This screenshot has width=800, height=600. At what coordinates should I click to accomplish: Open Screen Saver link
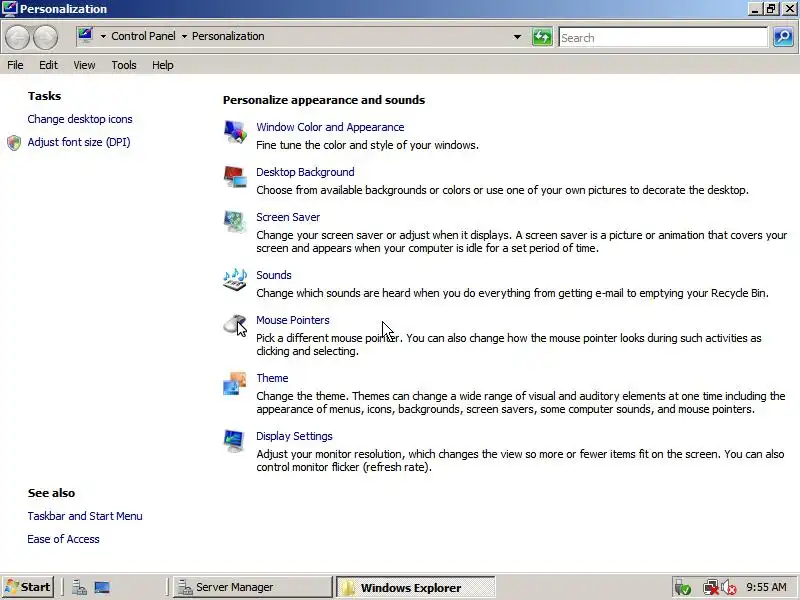(288, 217)
